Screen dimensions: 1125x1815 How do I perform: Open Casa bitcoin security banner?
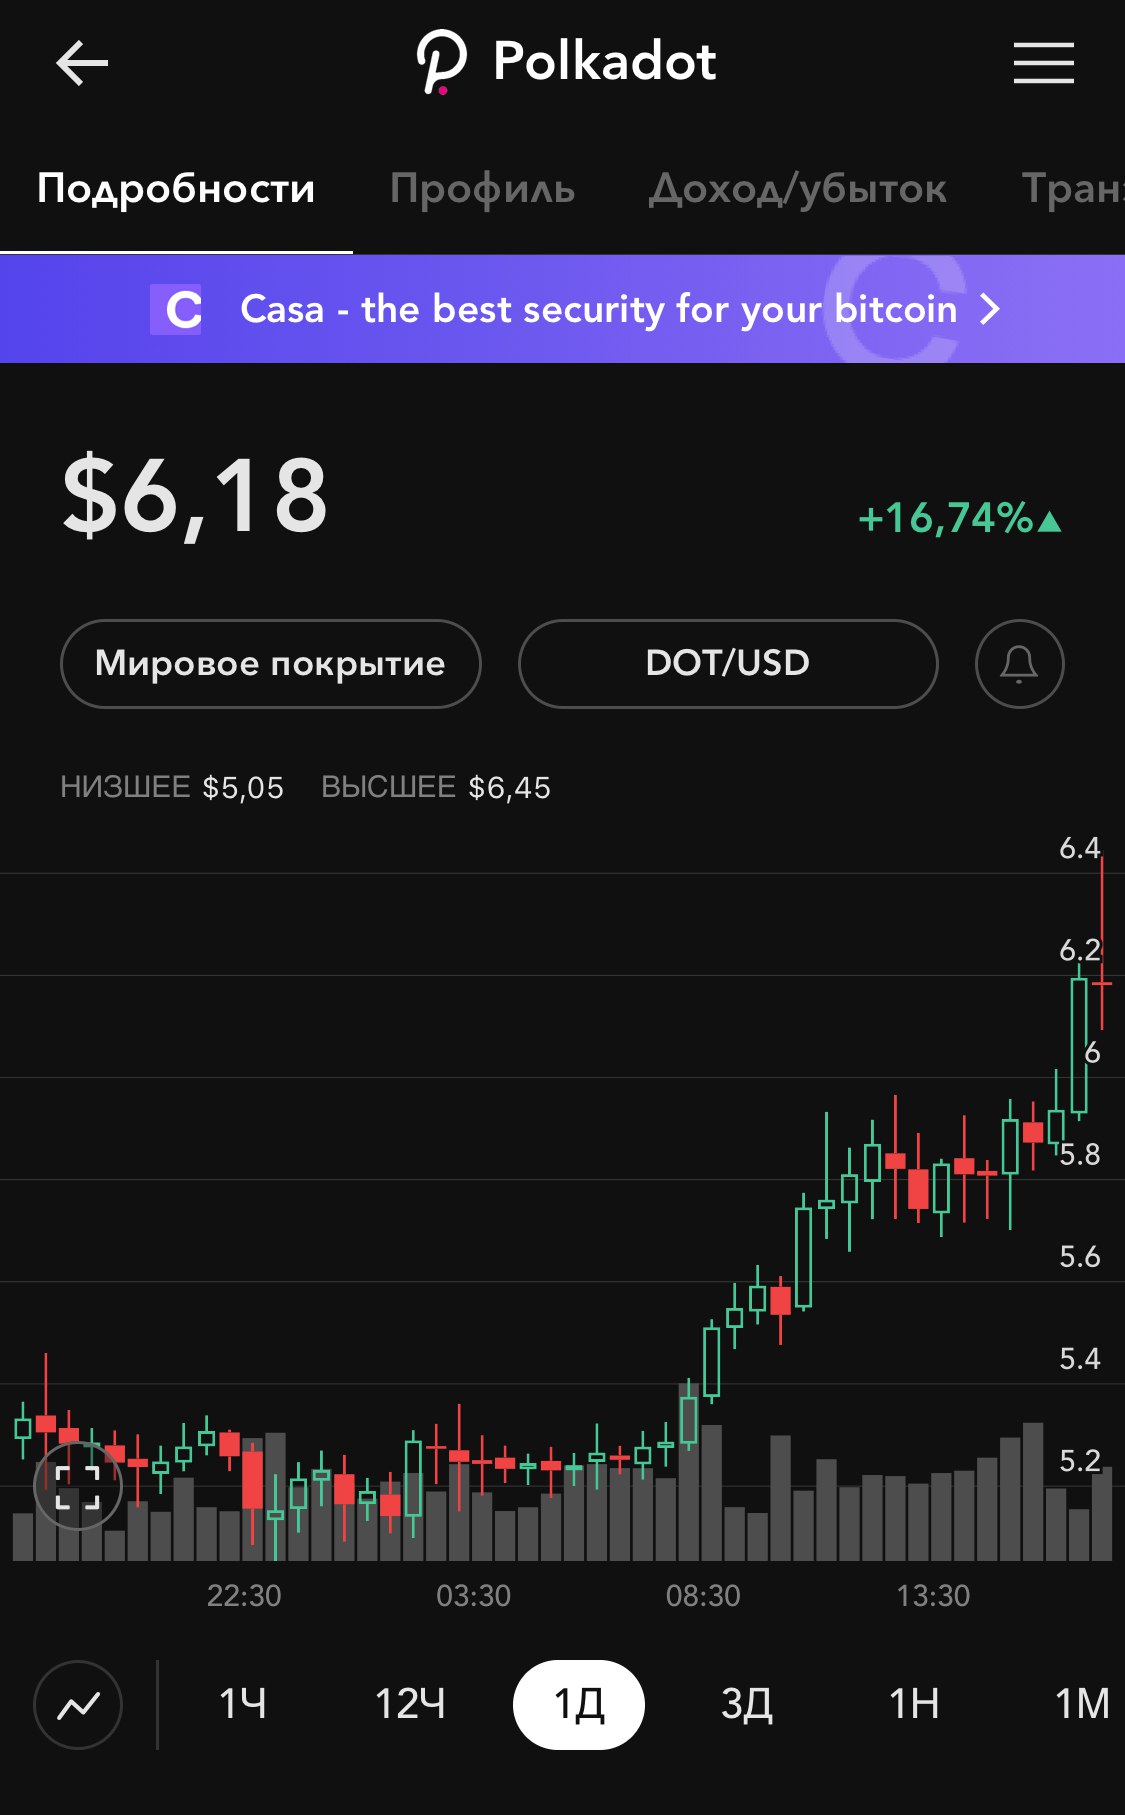(562, 309)
